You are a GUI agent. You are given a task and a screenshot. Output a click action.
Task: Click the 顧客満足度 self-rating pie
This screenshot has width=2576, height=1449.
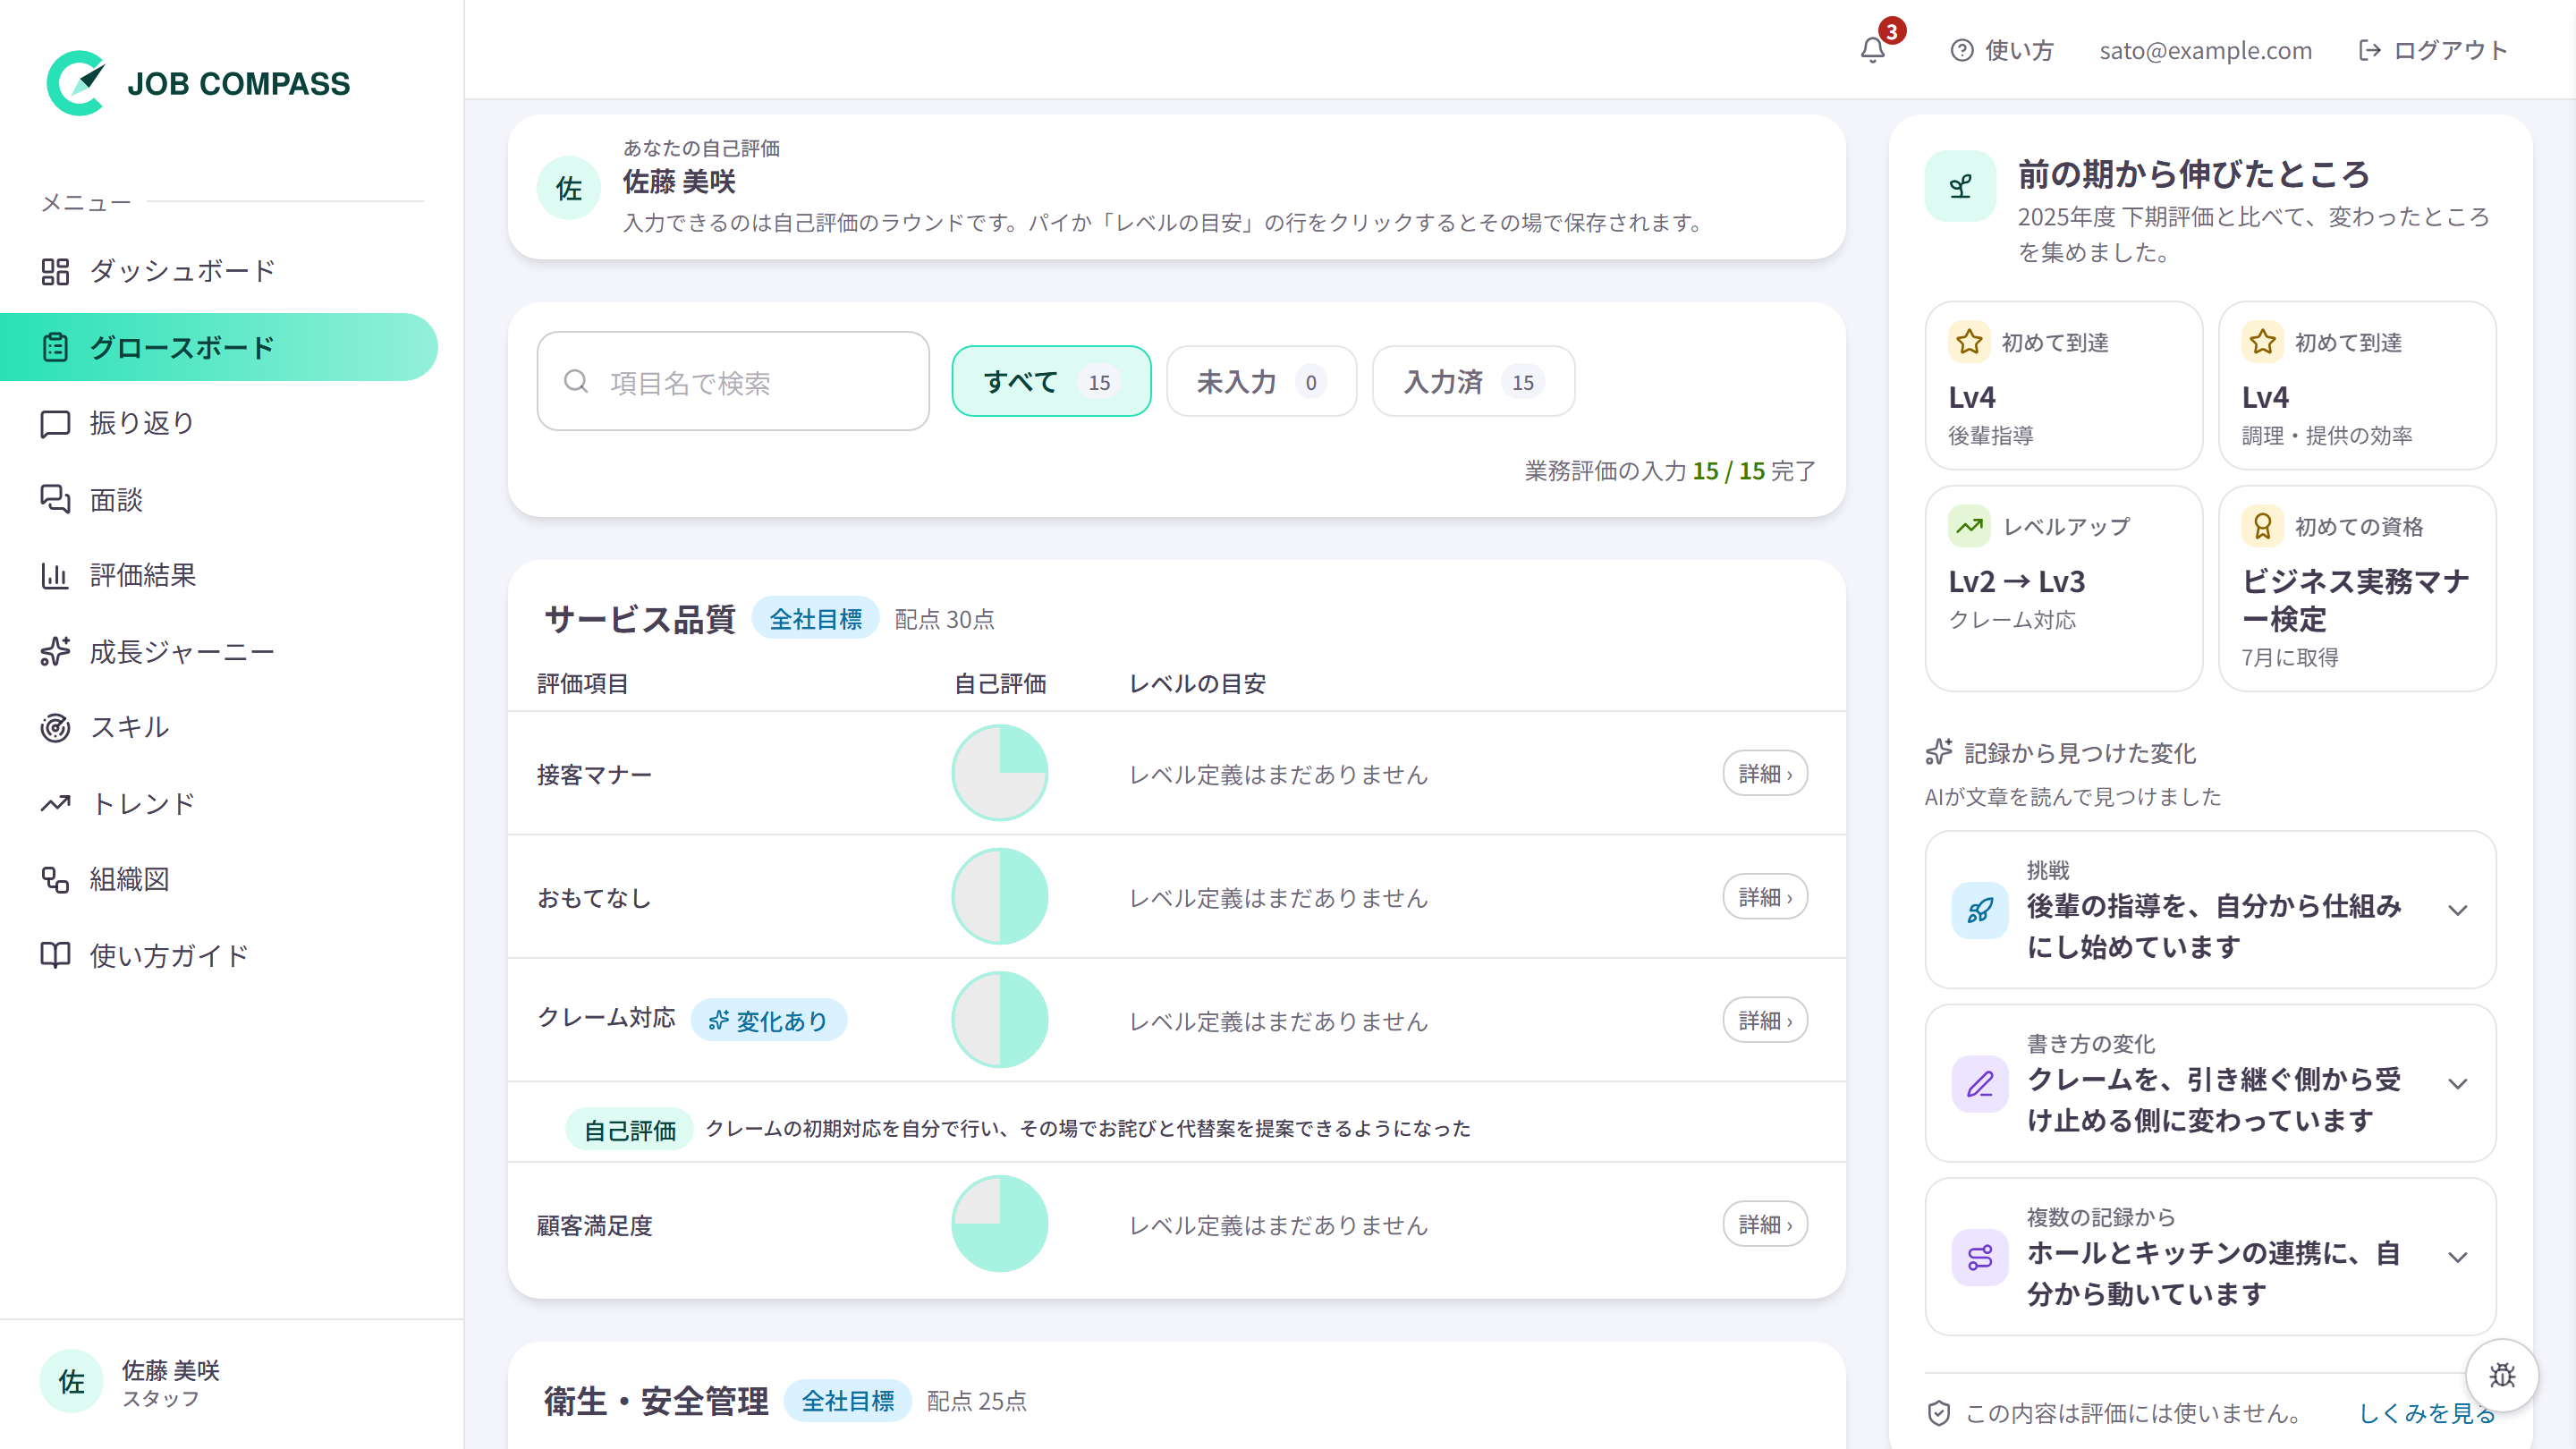(x=1000, y=1223)
